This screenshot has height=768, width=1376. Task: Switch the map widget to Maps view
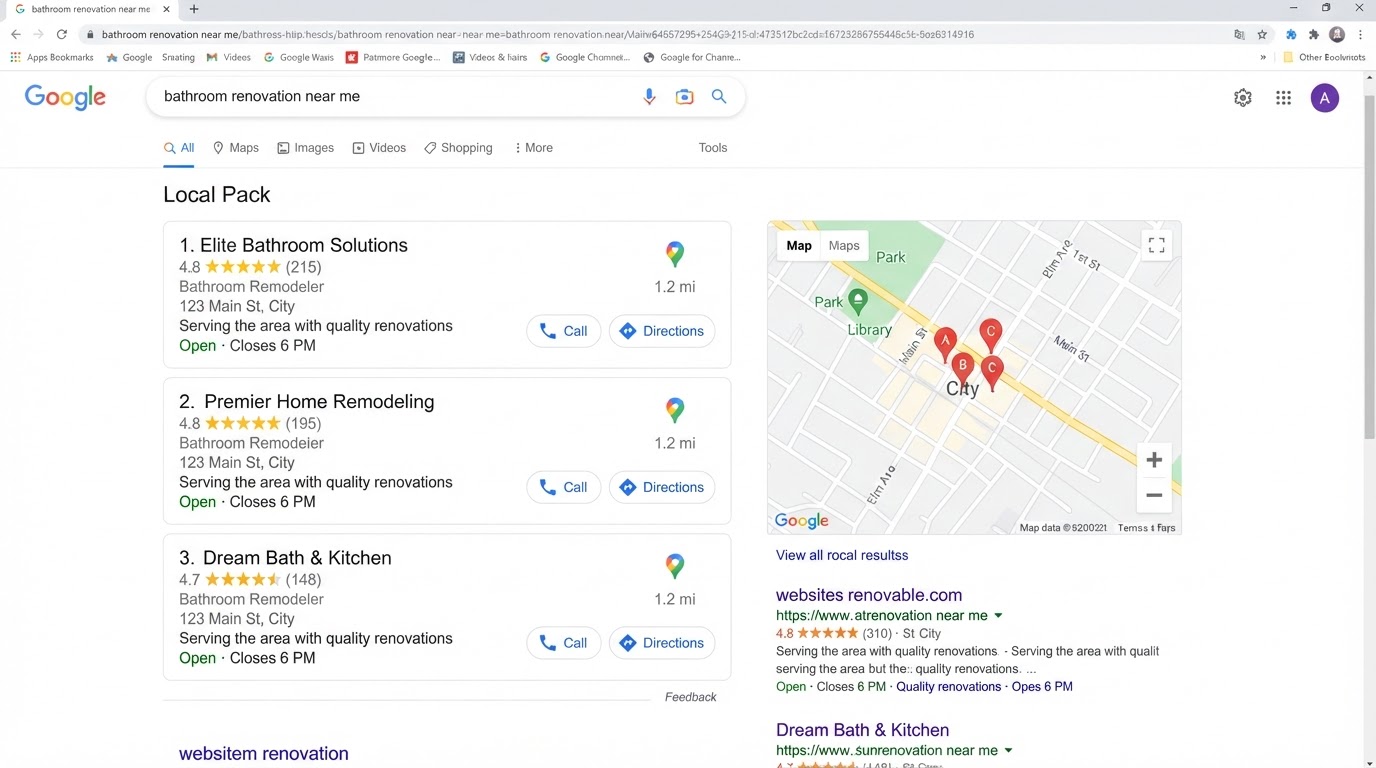(x=844, y=246)
